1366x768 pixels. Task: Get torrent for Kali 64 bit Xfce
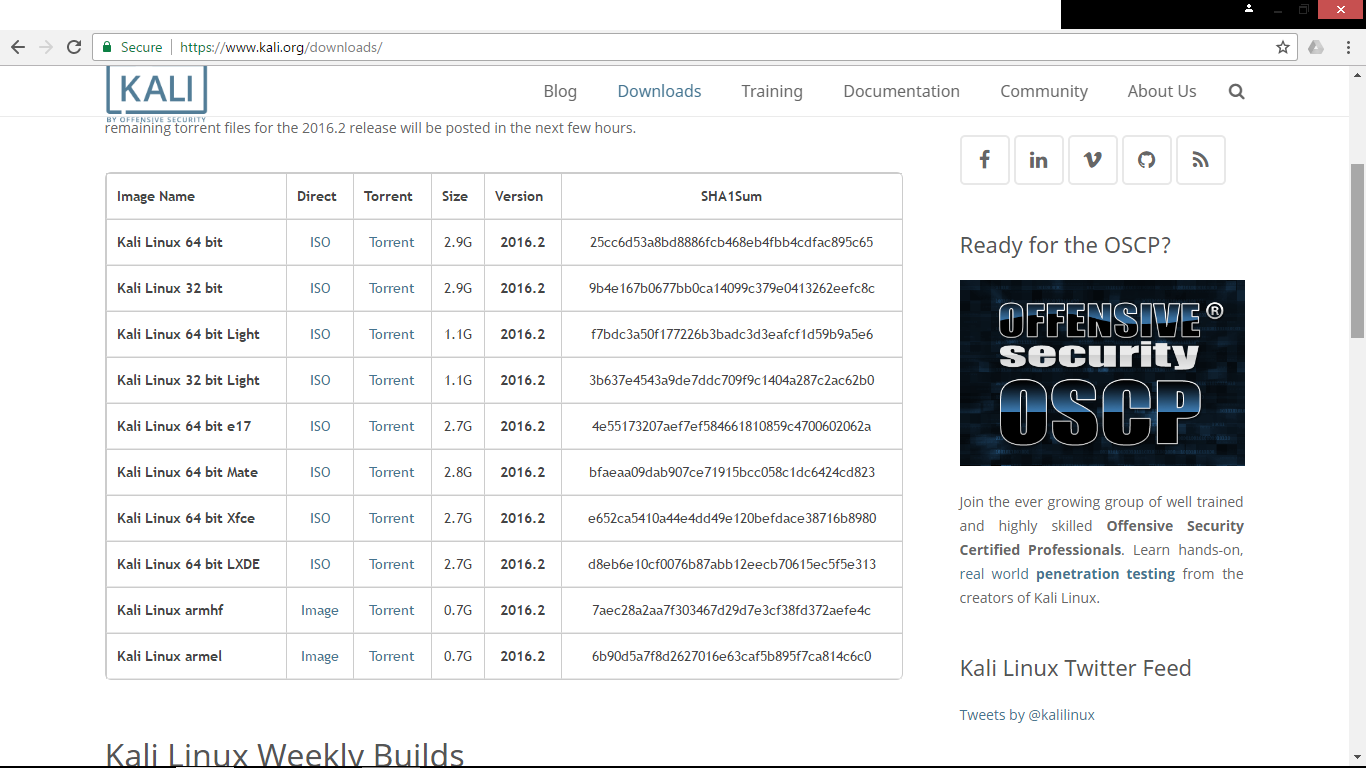[391, 518]
